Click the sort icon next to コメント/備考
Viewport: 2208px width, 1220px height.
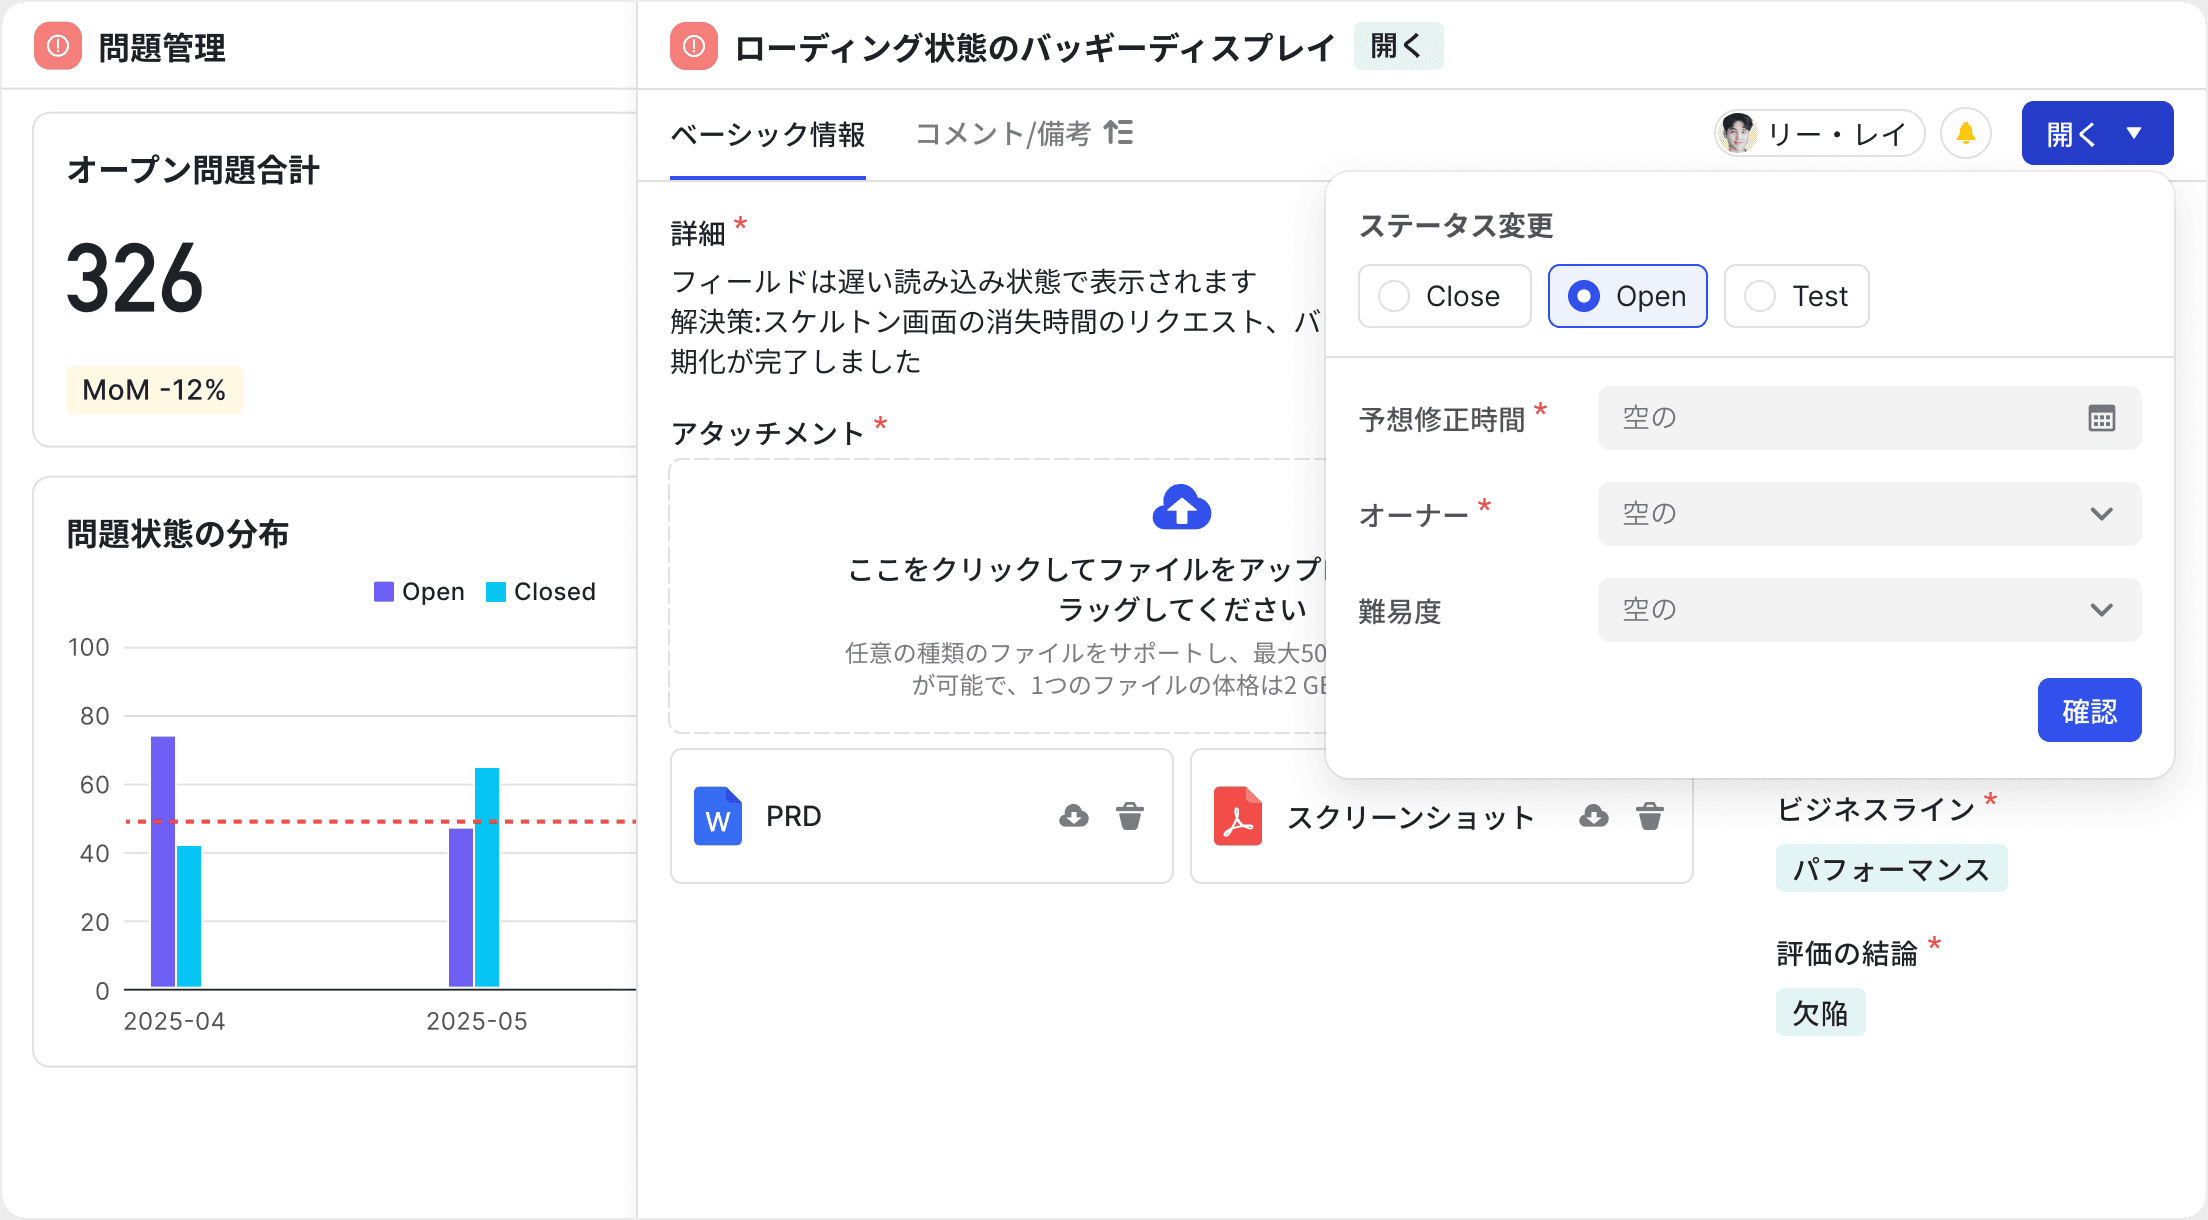coord(1120,133)
